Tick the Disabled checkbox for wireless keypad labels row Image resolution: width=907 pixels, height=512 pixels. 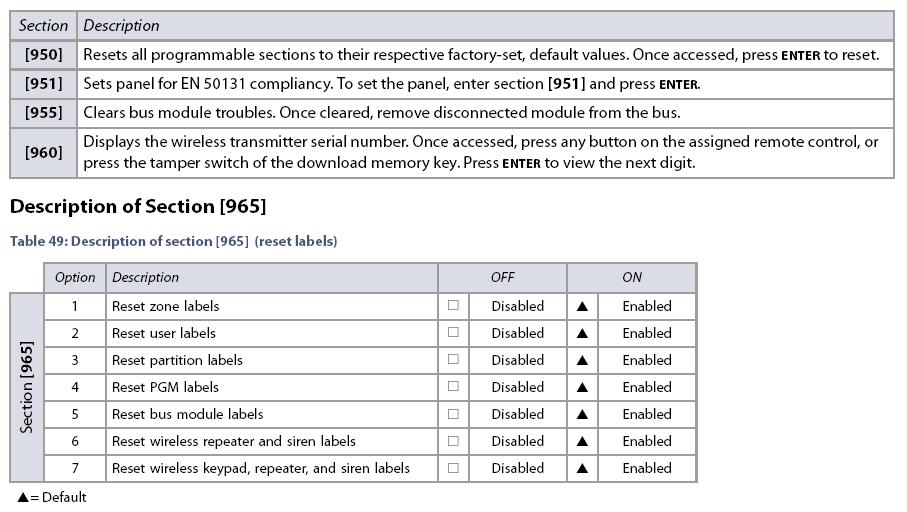pyautogui.click(x=454, y=467)
